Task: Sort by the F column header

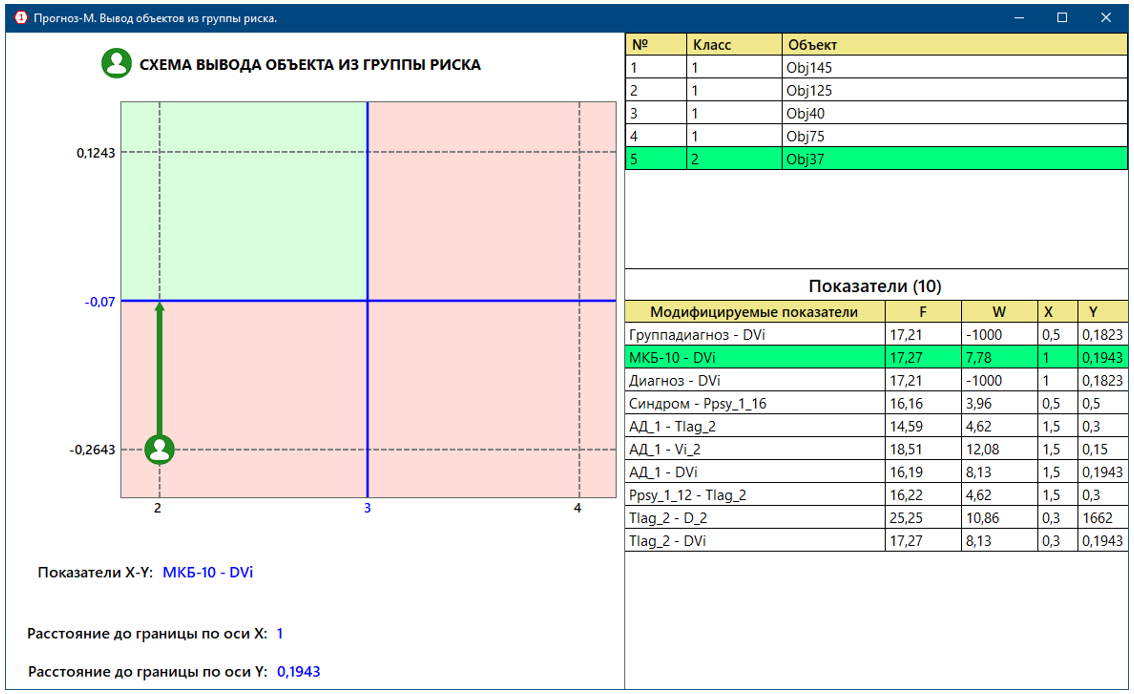Action: [x=921, y=312]
